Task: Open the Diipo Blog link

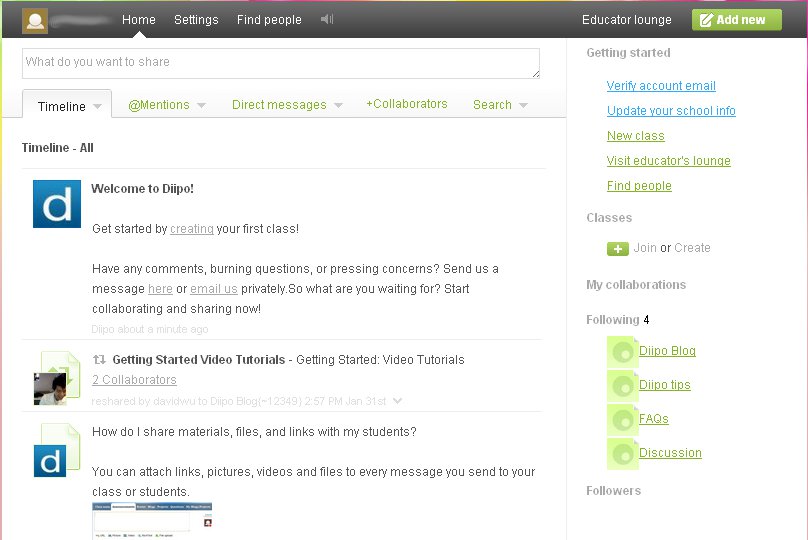Action: 667,351
